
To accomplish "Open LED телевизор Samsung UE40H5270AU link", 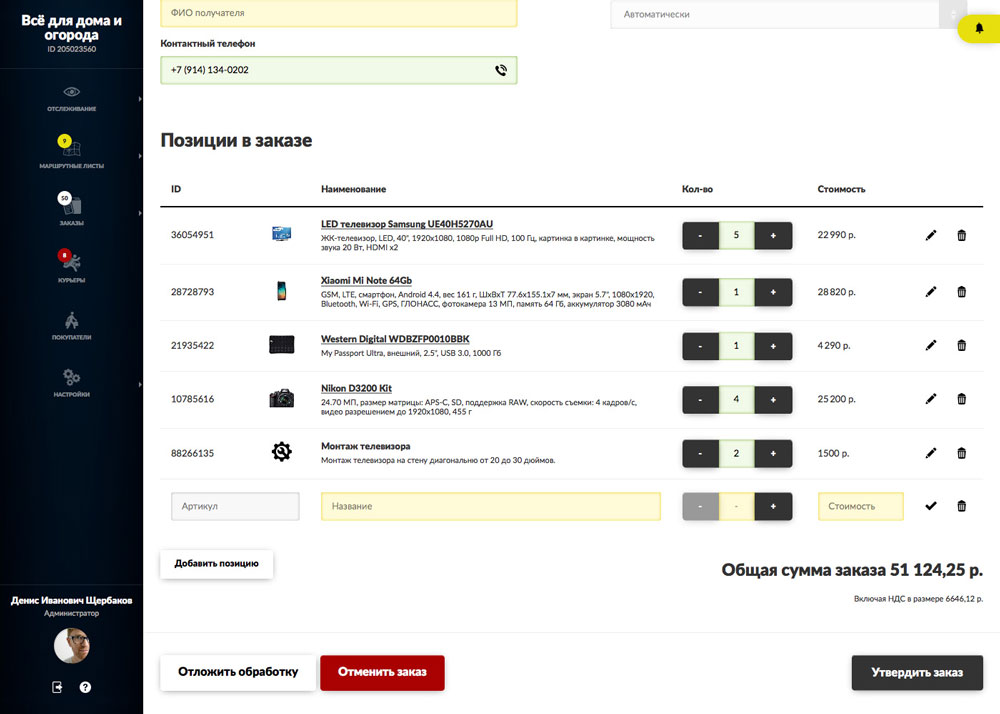I will coord(407,224).
